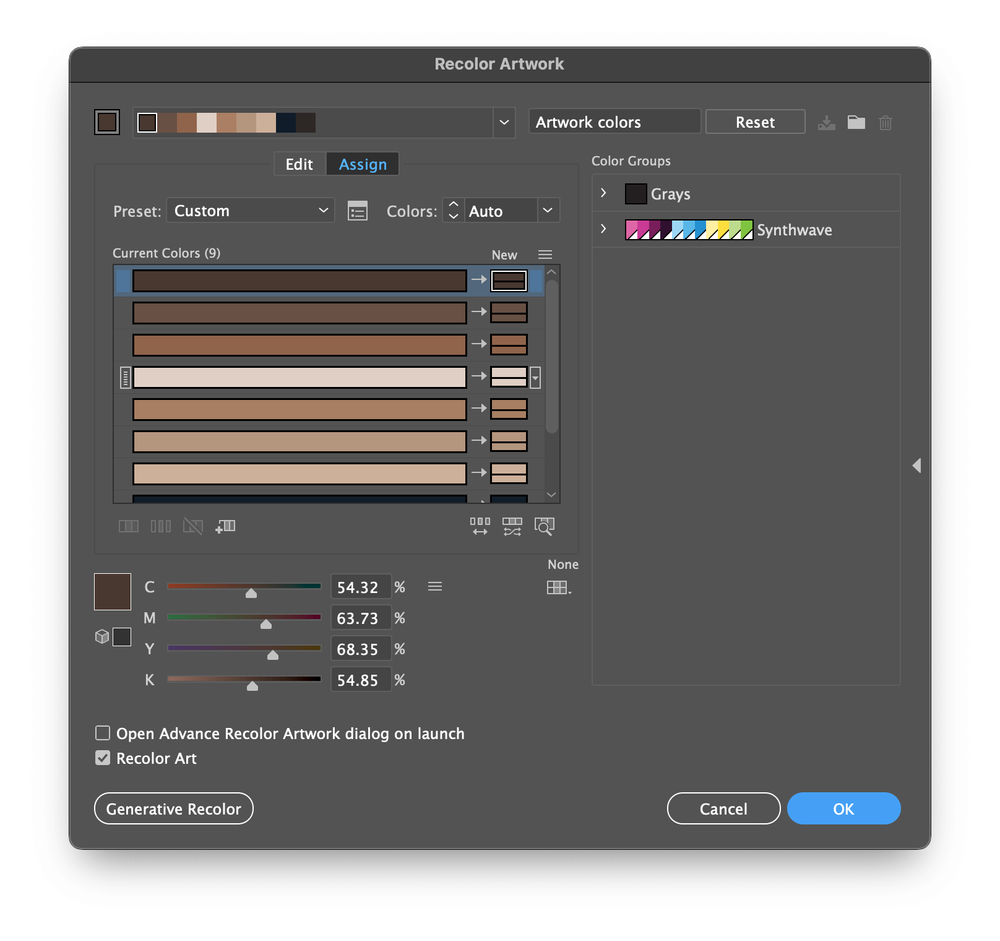Click the out-of-gamut cube warning icon
Screen dimensions: 1000x941
[x=102, y=636]
